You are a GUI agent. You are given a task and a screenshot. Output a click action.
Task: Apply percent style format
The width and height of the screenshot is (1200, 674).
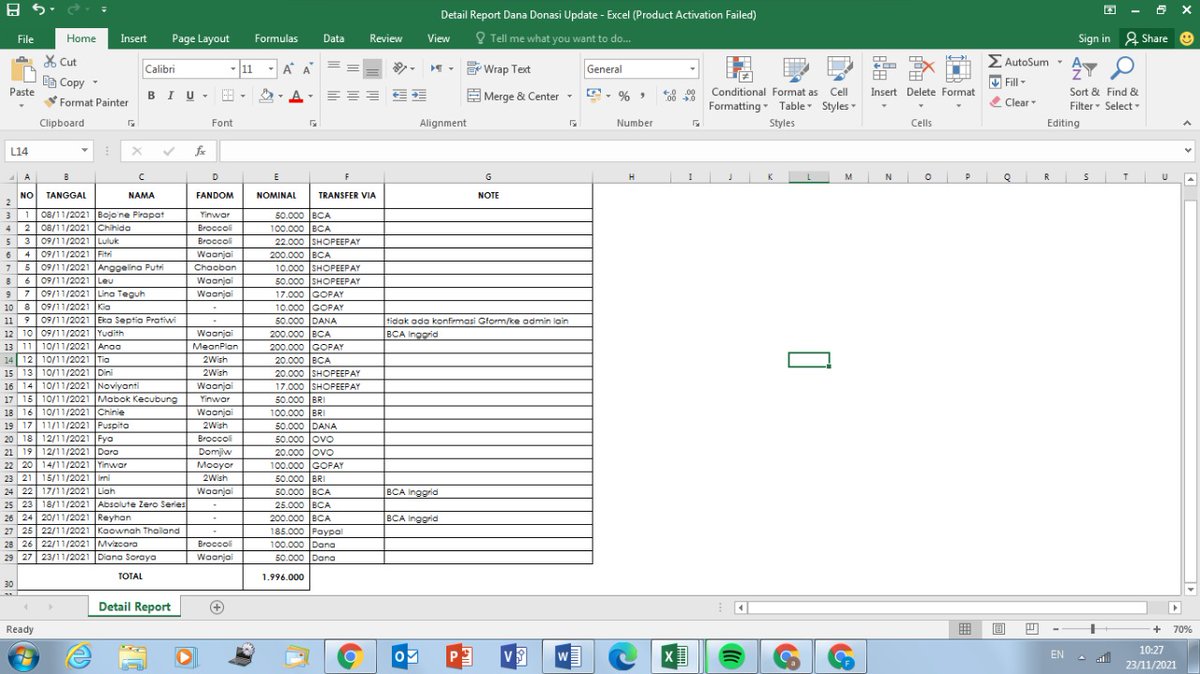[624, 96]
